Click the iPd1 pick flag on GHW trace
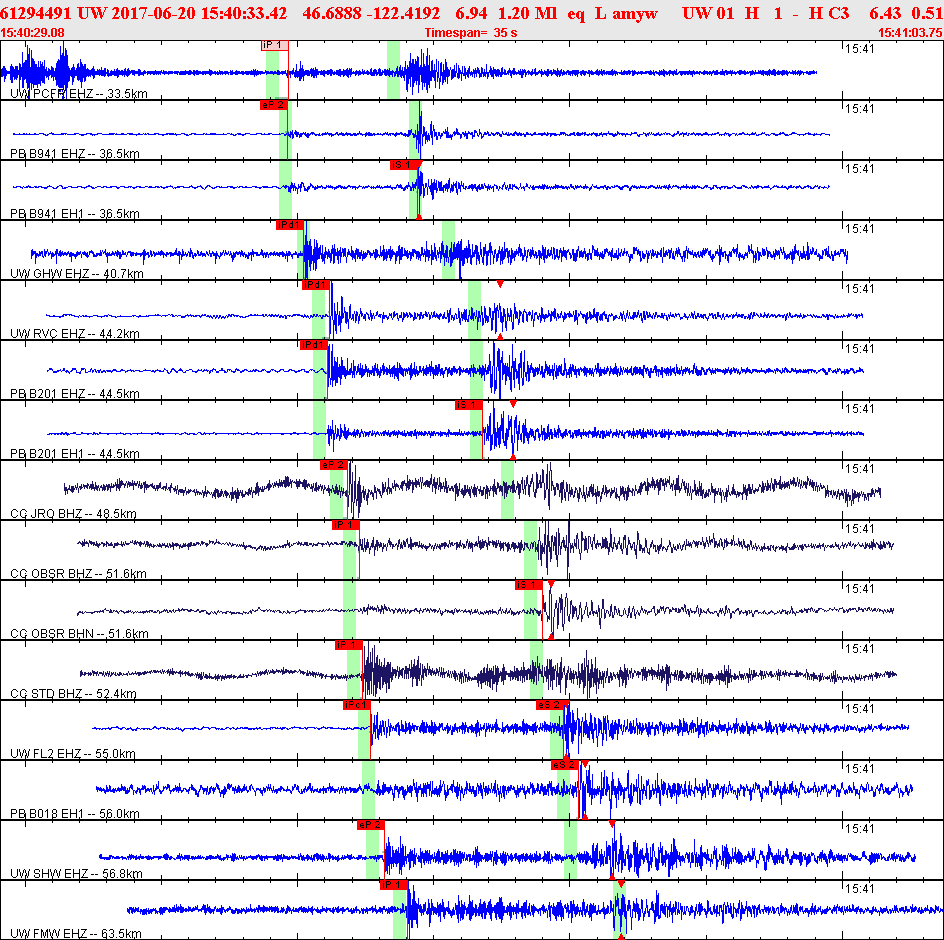 [x=290, y=225]
